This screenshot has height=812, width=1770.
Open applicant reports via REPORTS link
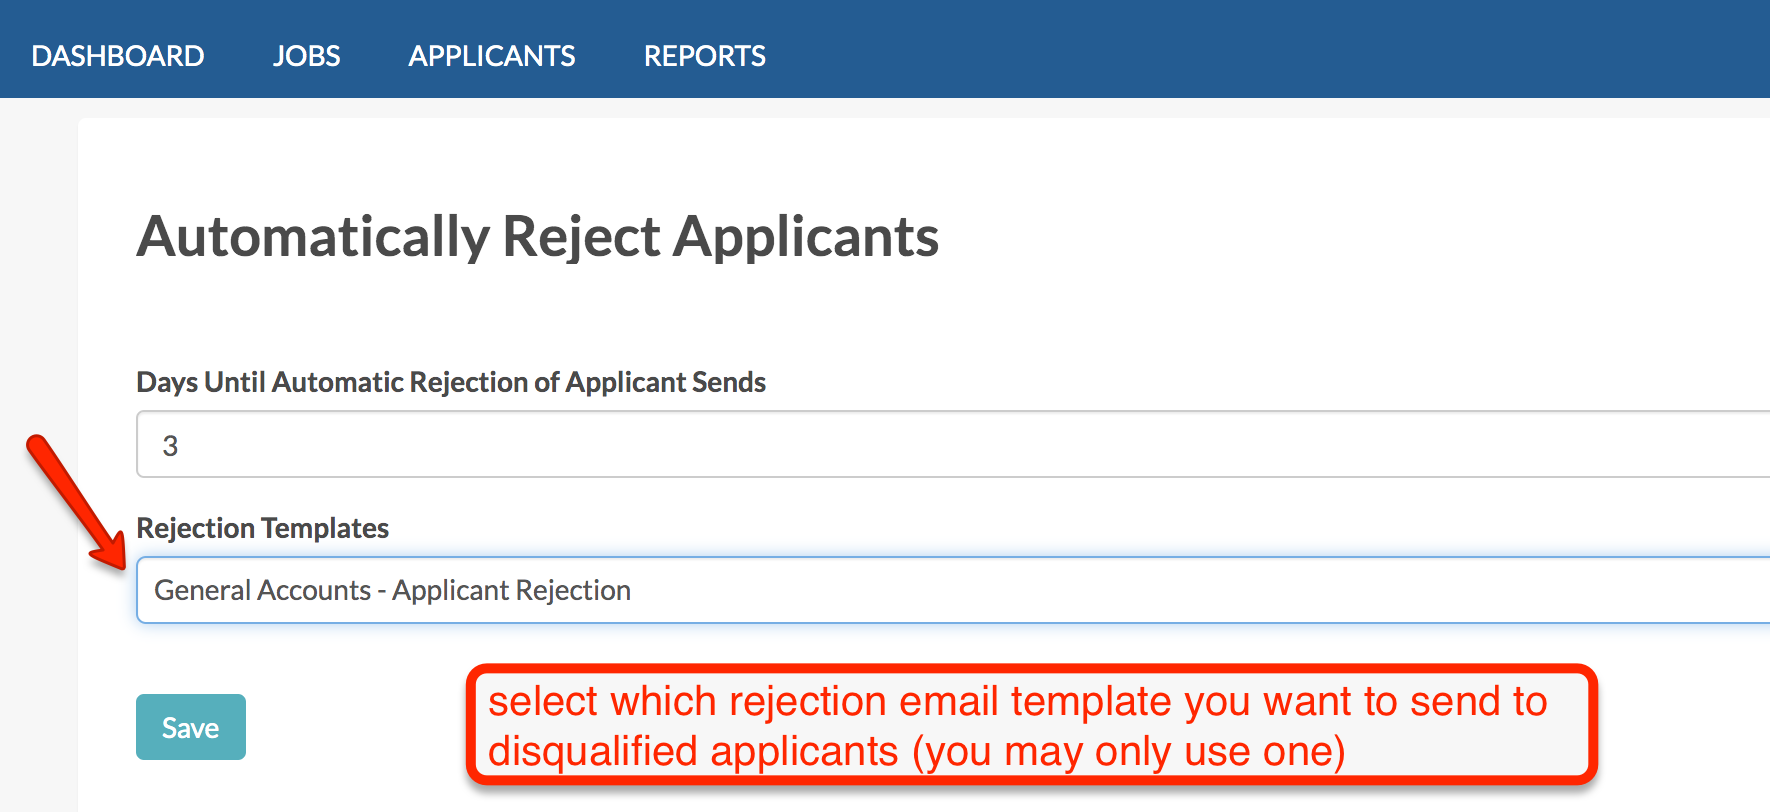click(704, 56)
